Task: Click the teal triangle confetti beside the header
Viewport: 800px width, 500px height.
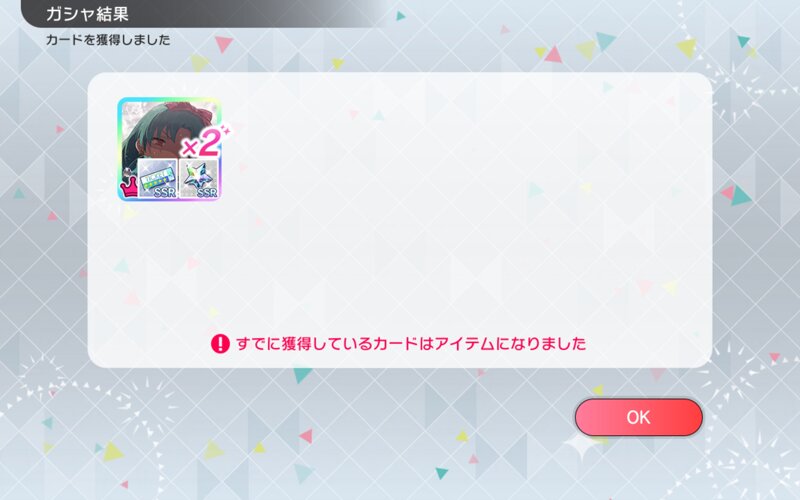Action: click(401, 16)
